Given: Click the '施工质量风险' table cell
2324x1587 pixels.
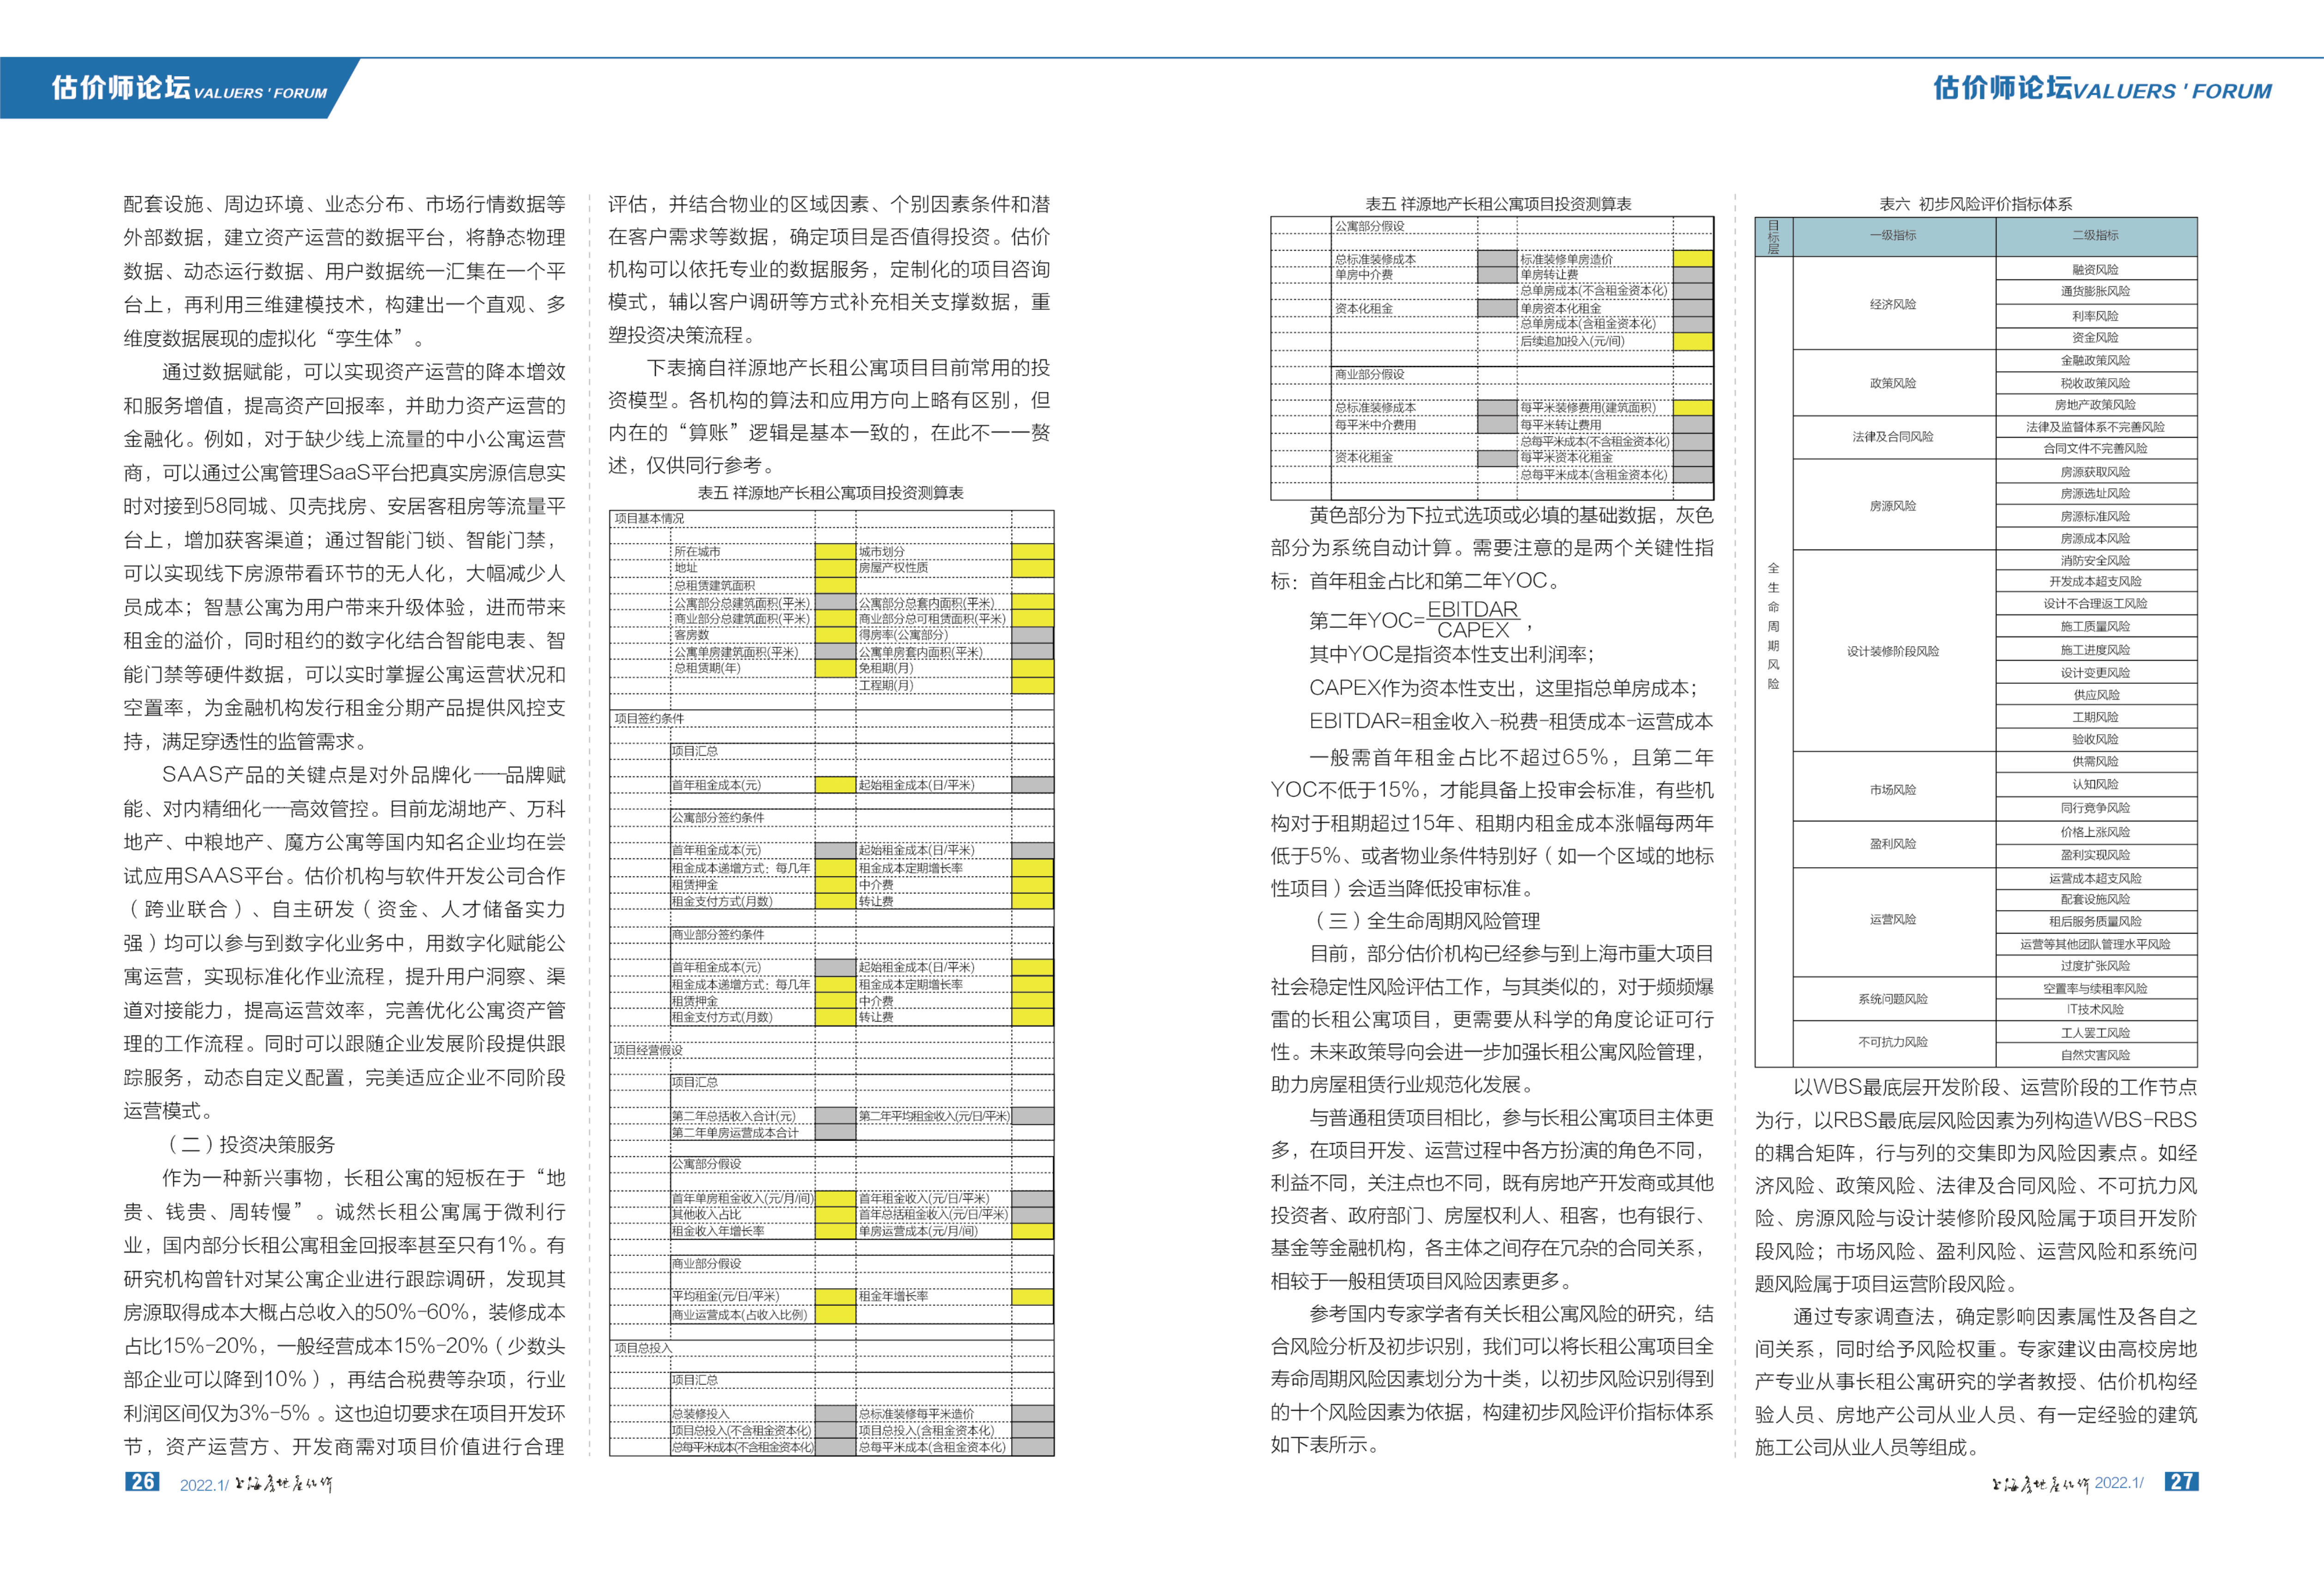Looking at the screenshot, I should (x=2096, y=627).
